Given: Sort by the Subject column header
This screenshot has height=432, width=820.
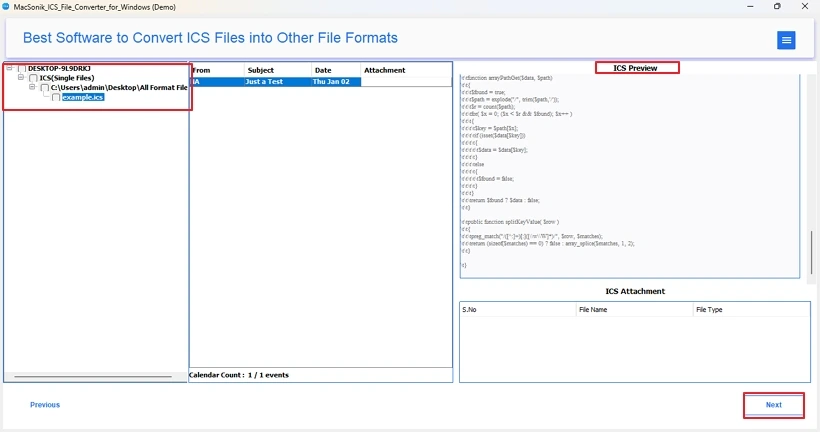Looking at the screenshot, I should [278, 70].
